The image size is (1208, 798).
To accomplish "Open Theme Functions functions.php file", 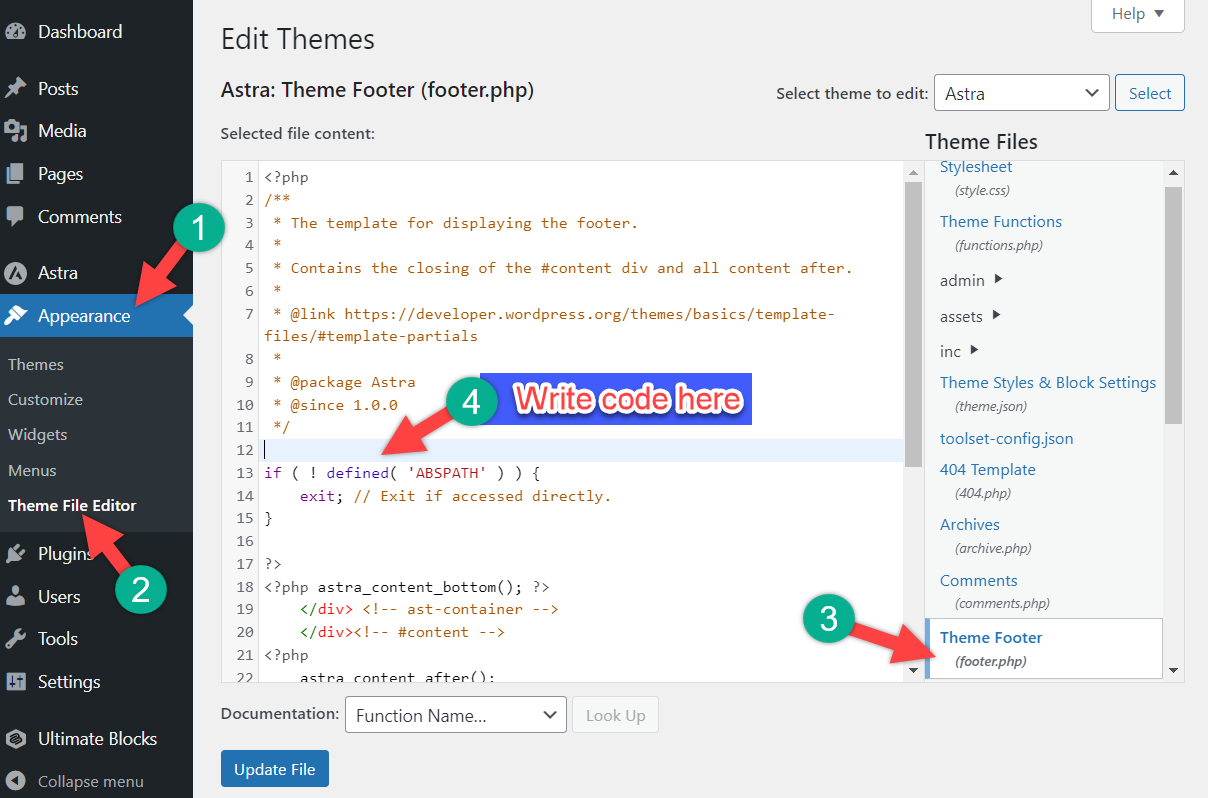I will (1000, 221).
